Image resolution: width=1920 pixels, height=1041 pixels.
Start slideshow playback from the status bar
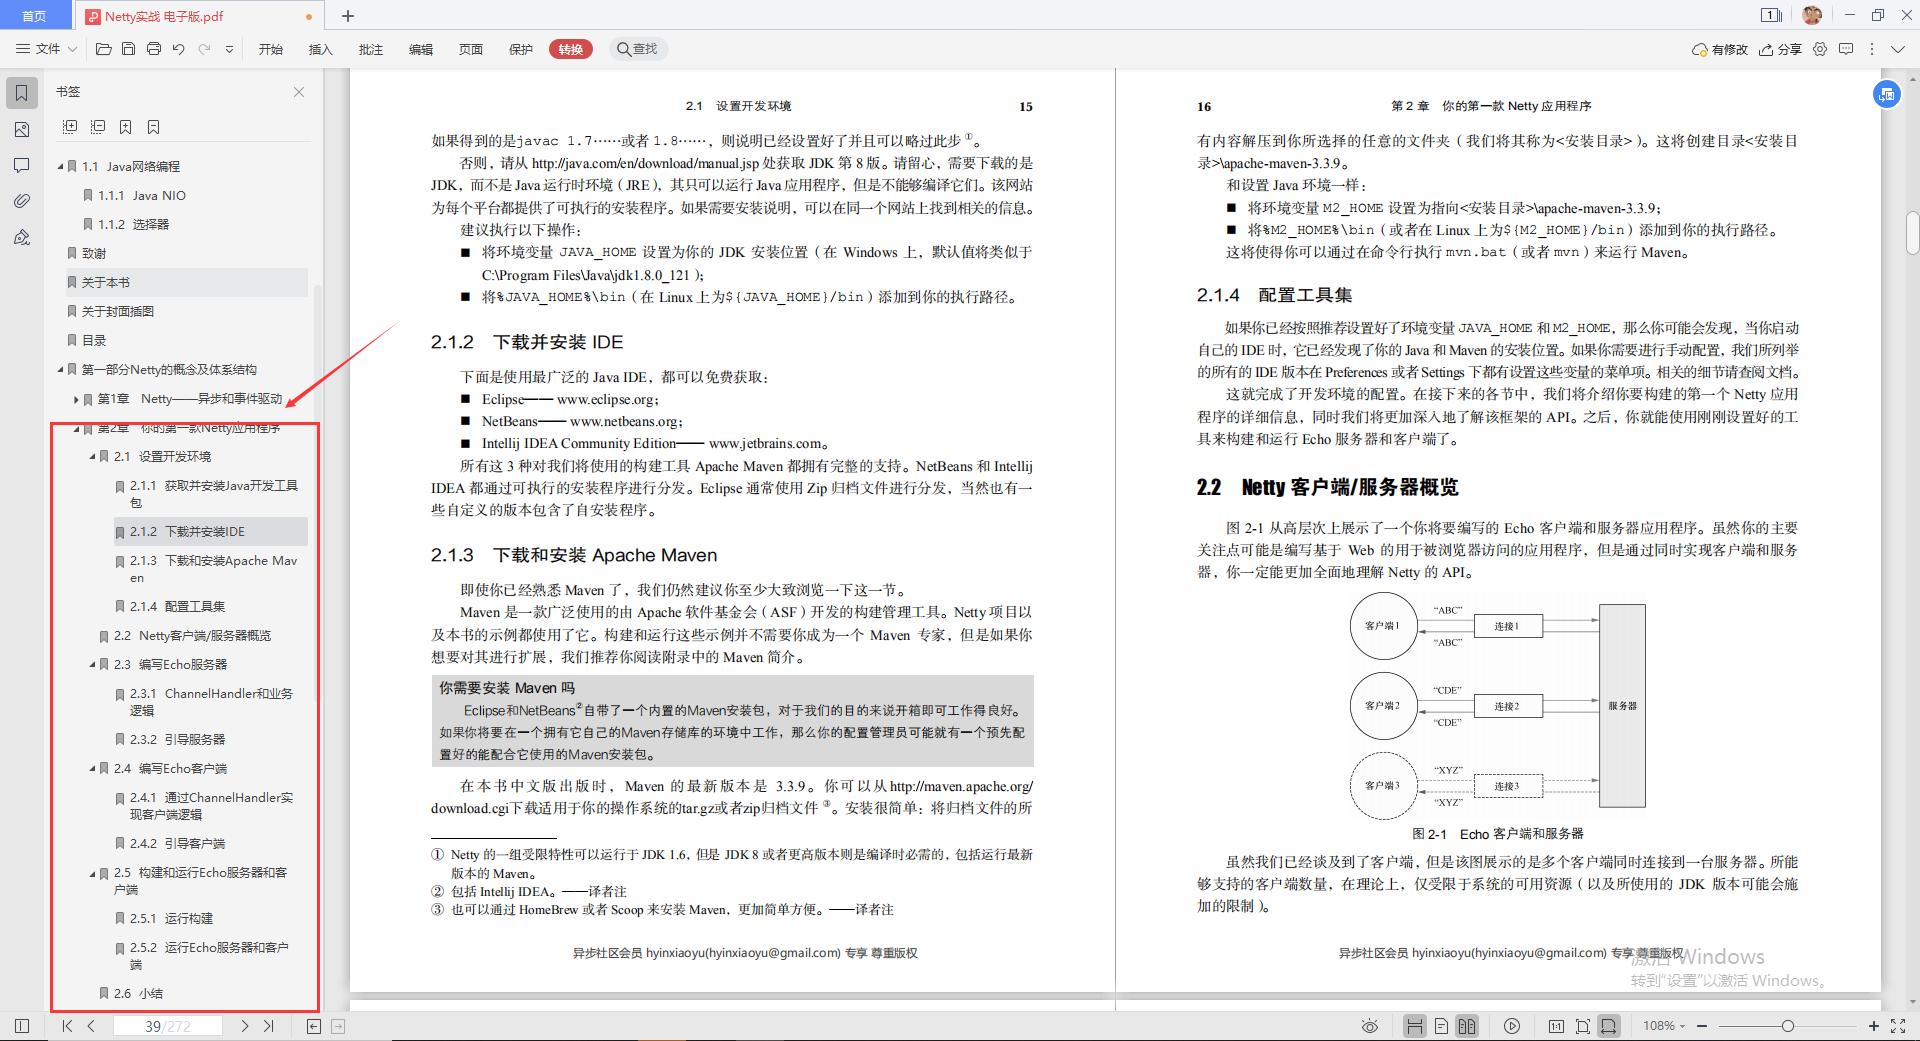(1510, 1026)
